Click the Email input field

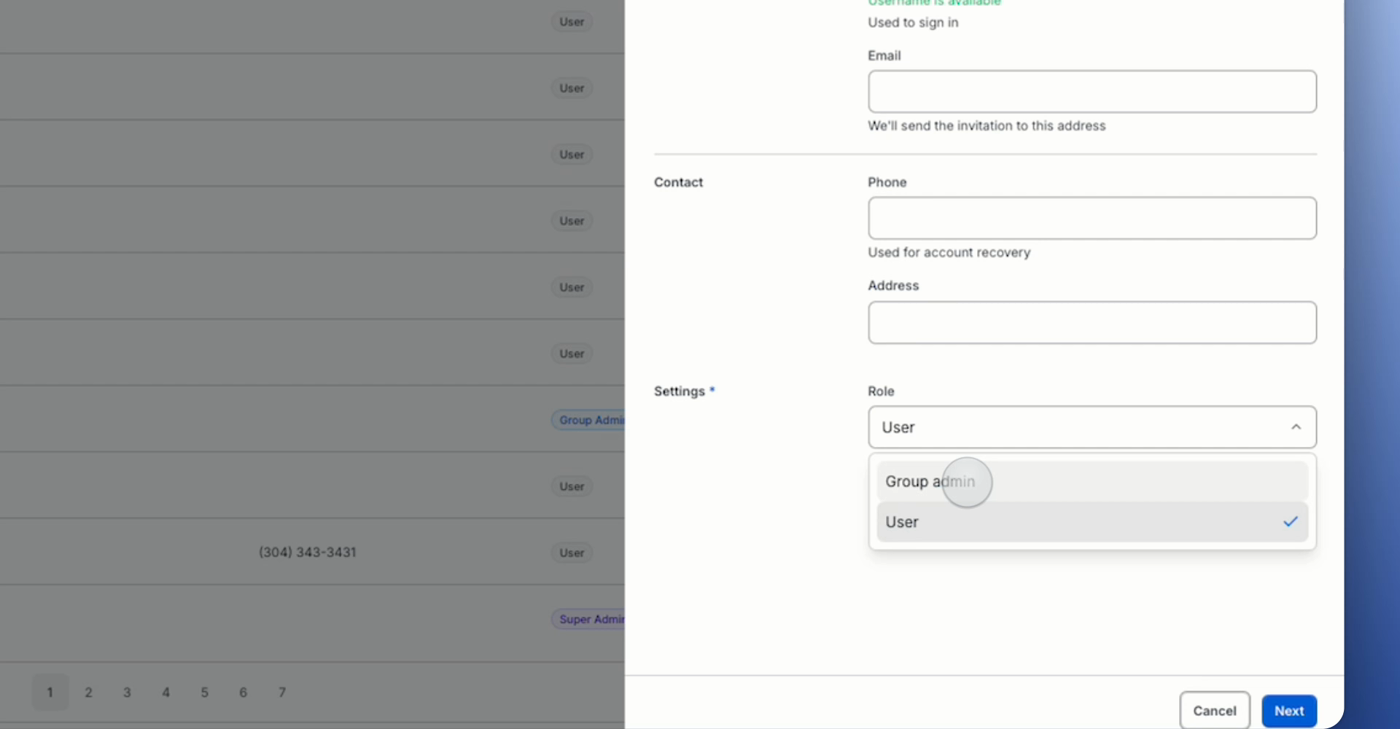click(x=1092, y=91)
